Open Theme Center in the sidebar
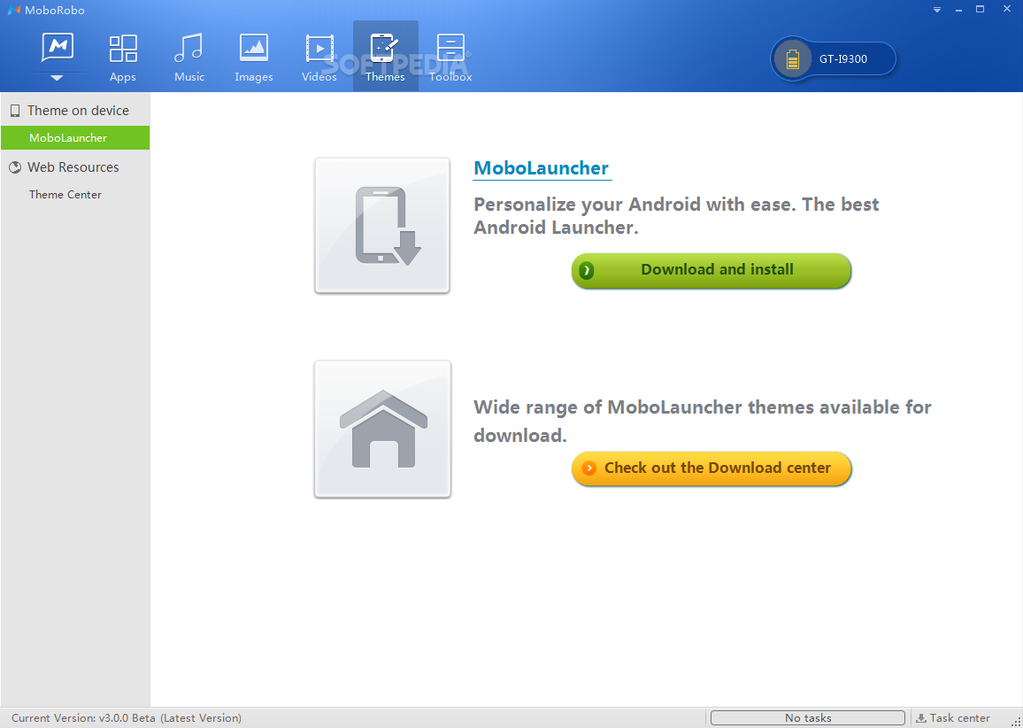Viewport: 1023px width, 728px height. click(x=65, y=194)
